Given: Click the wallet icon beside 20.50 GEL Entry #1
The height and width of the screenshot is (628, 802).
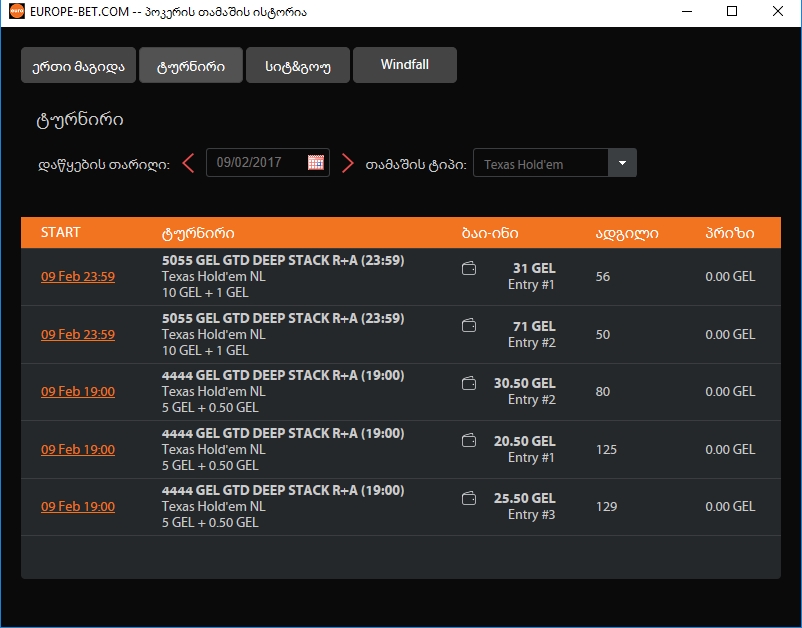Looking at the screenshot, I should pos(468,440).
